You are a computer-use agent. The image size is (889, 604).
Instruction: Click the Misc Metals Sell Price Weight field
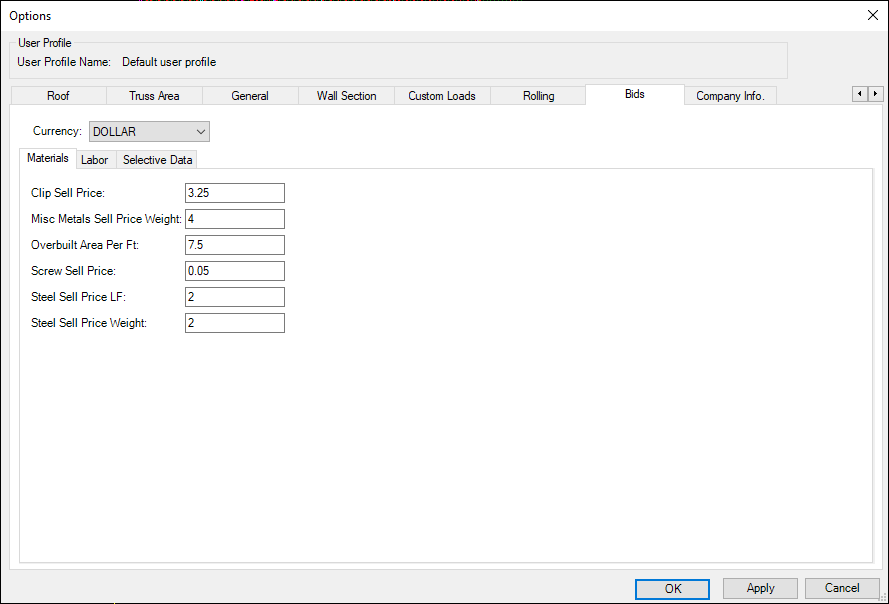pyautogui.click(x=235, y=219)
